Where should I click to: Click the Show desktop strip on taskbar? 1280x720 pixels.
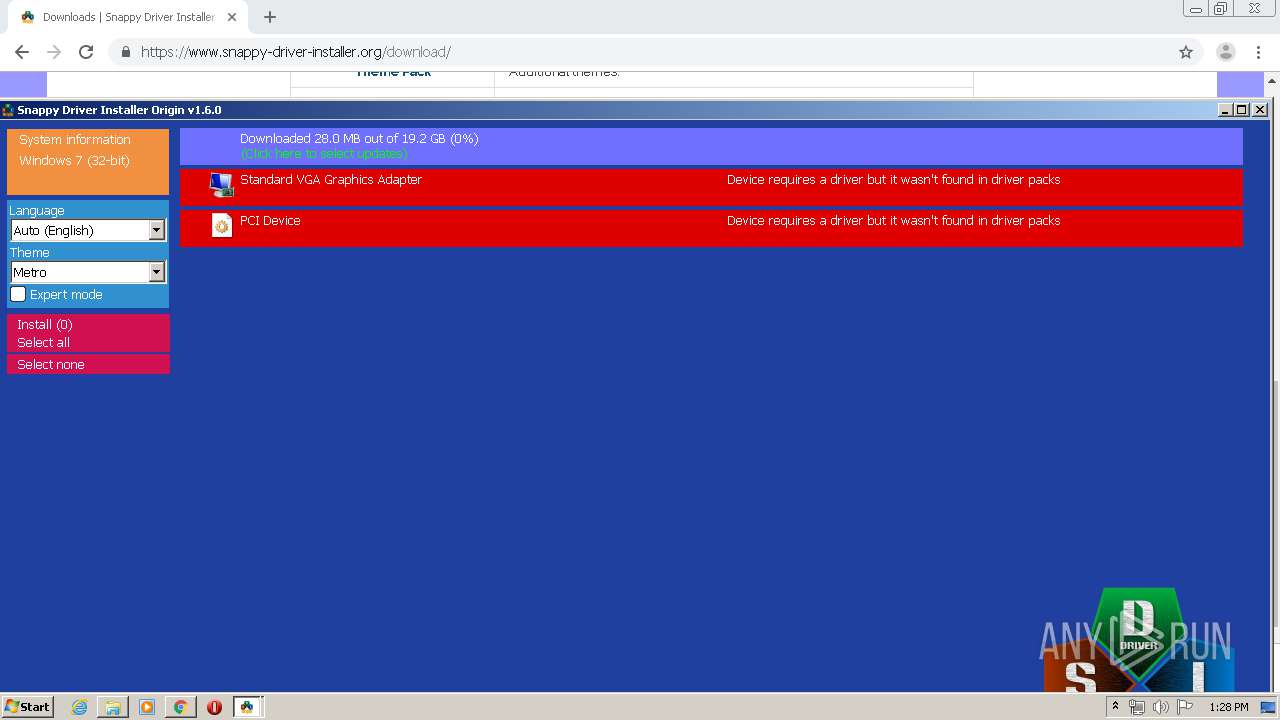pos(1267,707)
